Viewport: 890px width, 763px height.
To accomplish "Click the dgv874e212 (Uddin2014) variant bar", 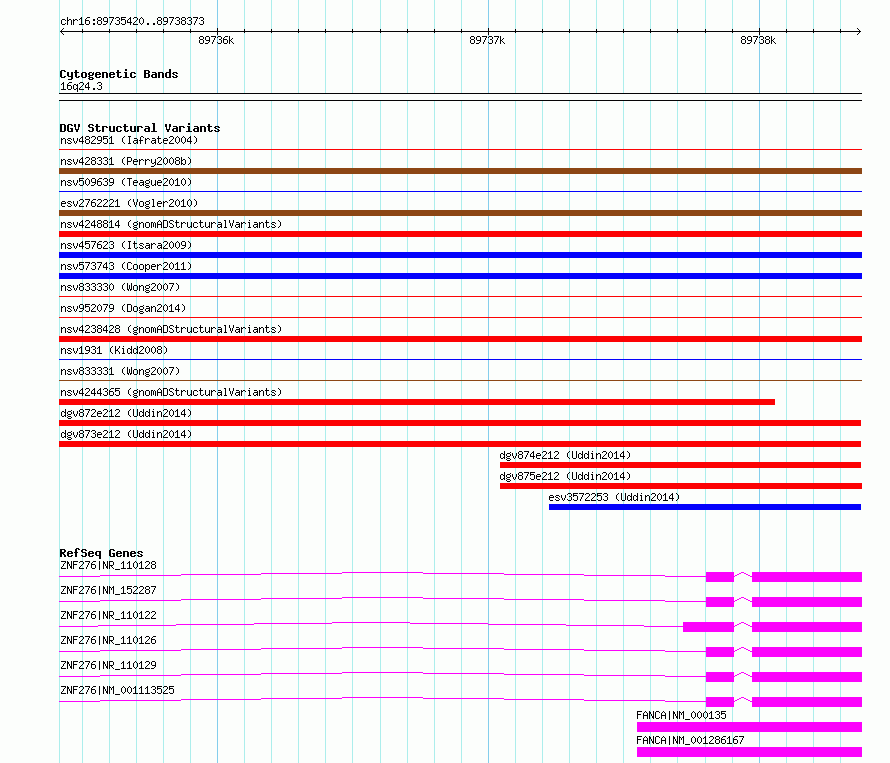I will [x=680, y=465].
